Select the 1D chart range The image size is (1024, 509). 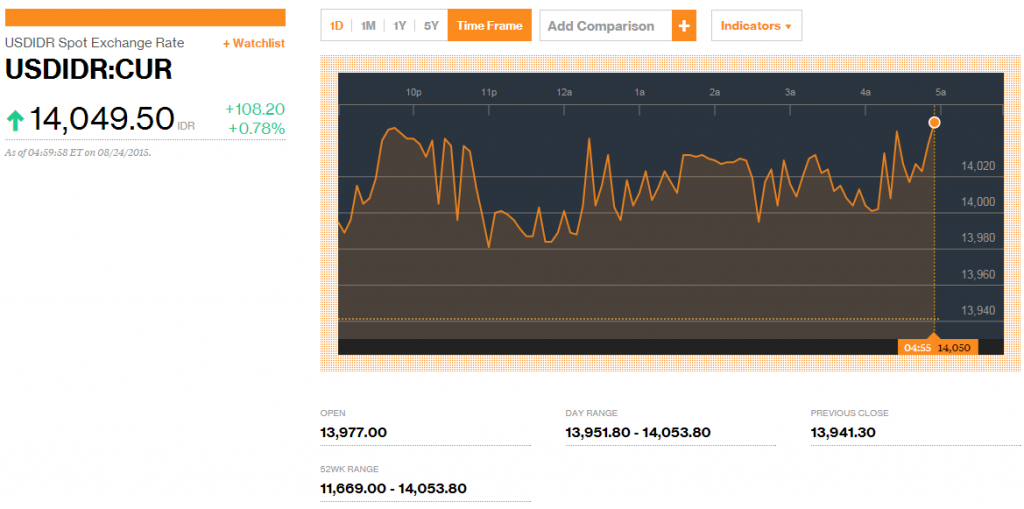(337, 26)
